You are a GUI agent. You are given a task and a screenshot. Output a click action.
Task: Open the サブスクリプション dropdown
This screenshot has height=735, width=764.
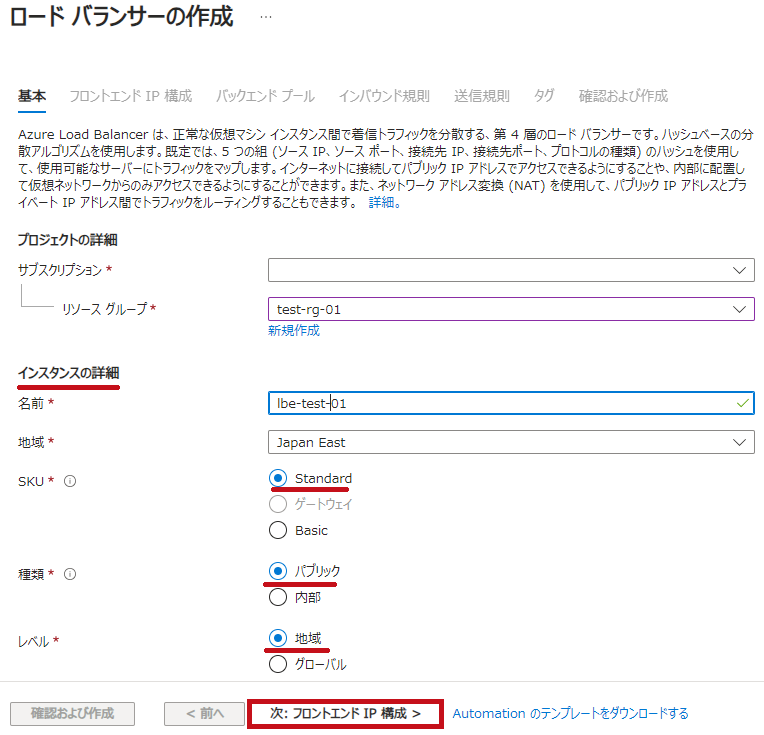(511, 270)
